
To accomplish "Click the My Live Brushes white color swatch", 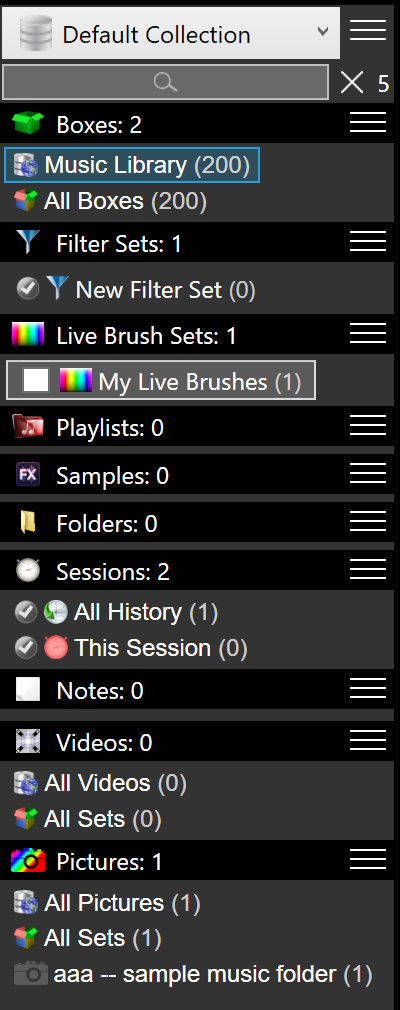I will (x=36, y=380).
